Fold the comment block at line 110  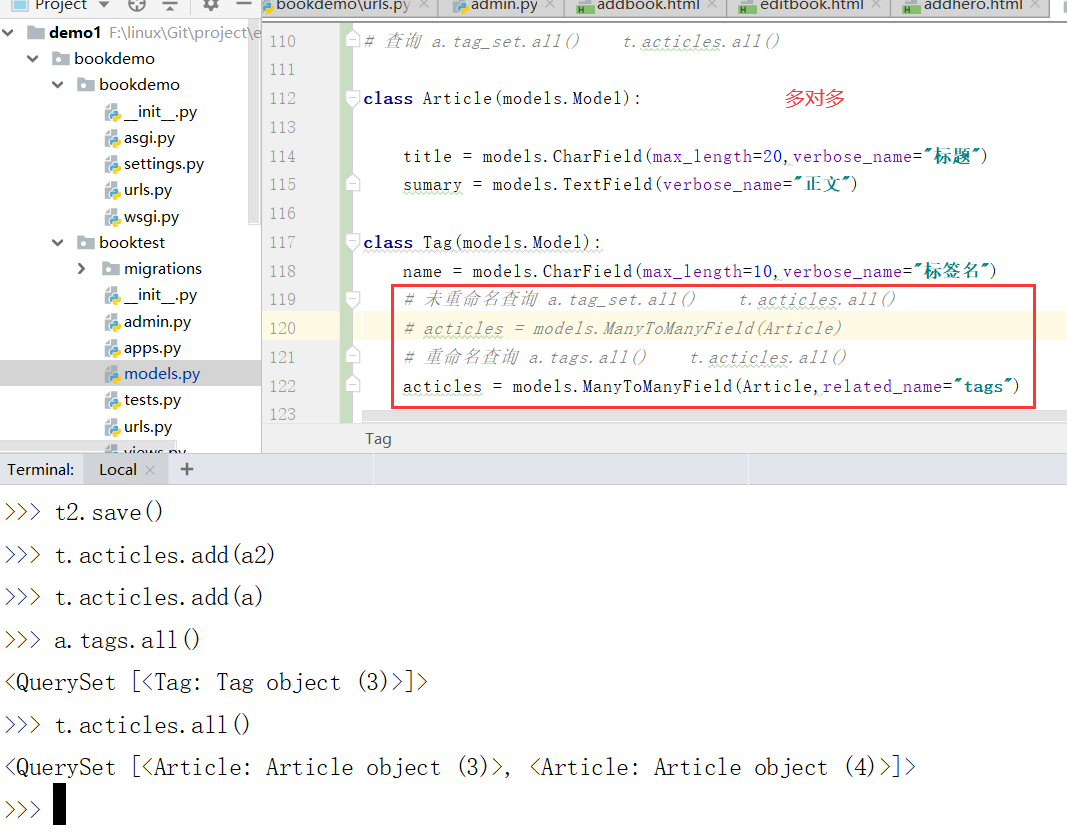[x=352, y=39]
